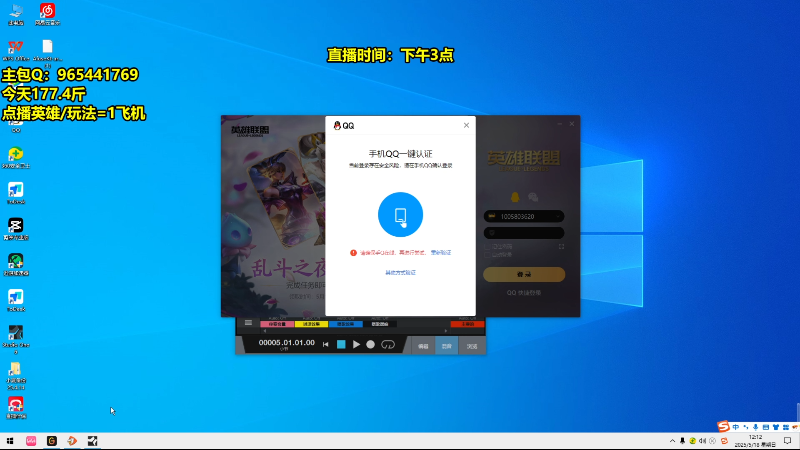This screenshot has height=450, width=800.
Task: Click the orange app icon in taskbar
Action: (x=72, y=441)
